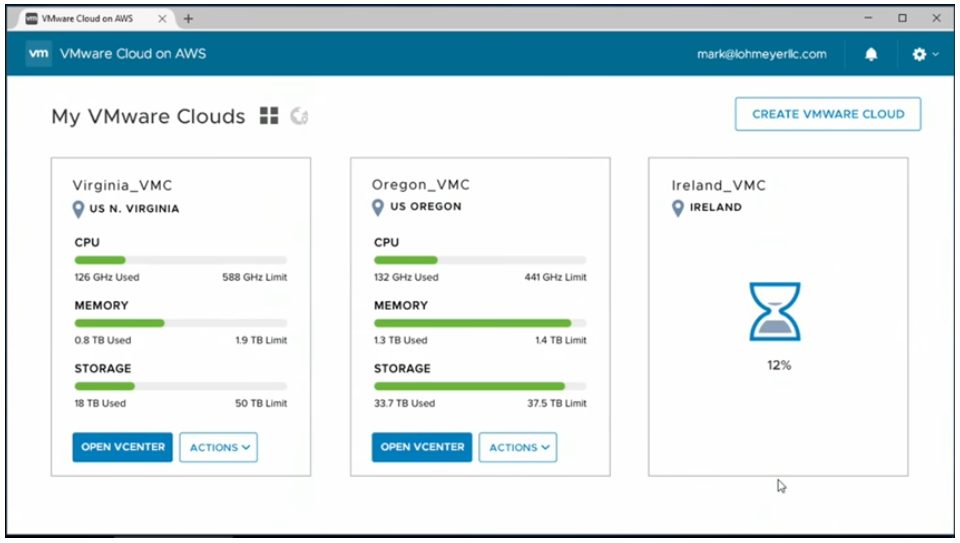Expand Actions dropdown for Oregon_VMC
The image size is (960, 543).
pos(518,448)
